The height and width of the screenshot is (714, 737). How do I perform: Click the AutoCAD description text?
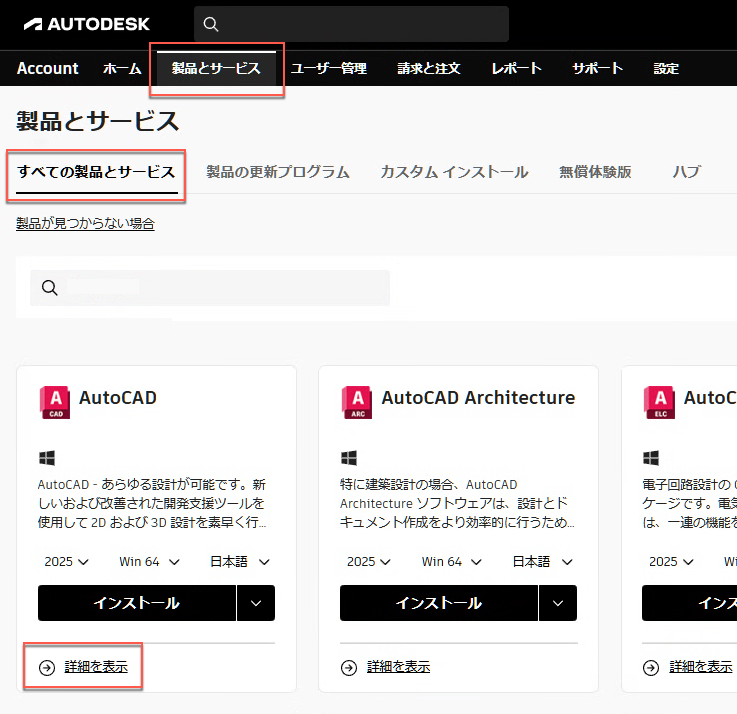[152, 503]
